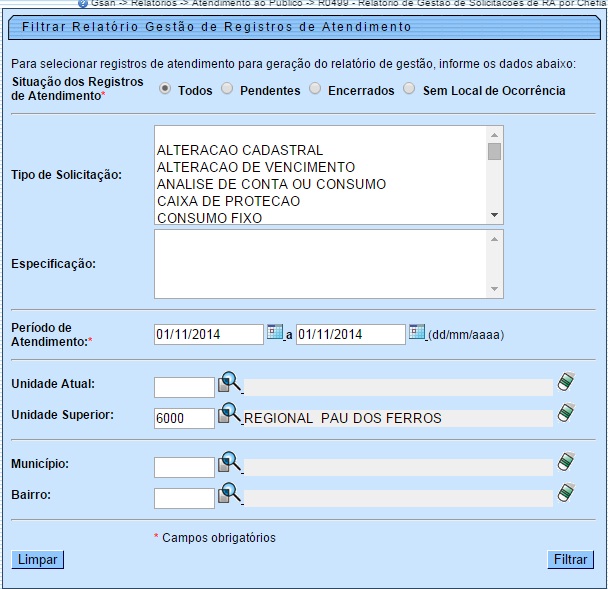Click the start date field 01/11/2014
The image size is (608, 589).
point(209,334)
